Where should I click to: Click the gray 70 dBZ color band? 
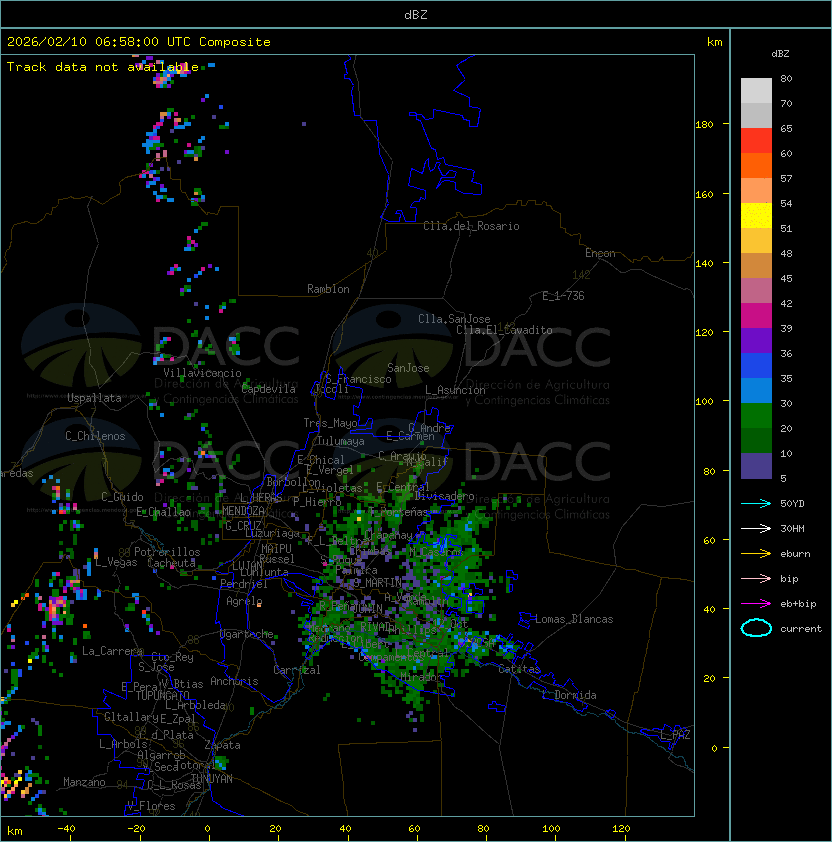756,115
